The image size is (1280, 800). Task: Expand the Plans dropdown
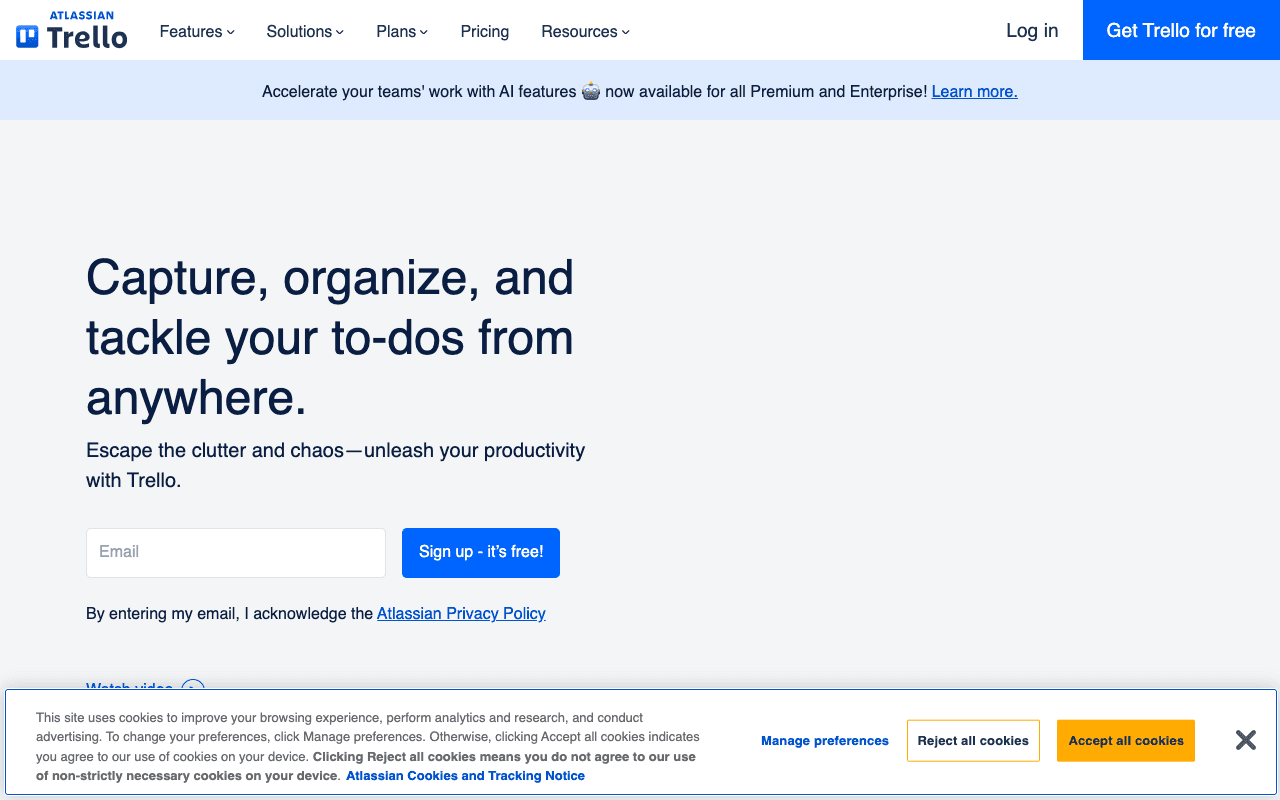pyautogui.click(x=401, y=31)
